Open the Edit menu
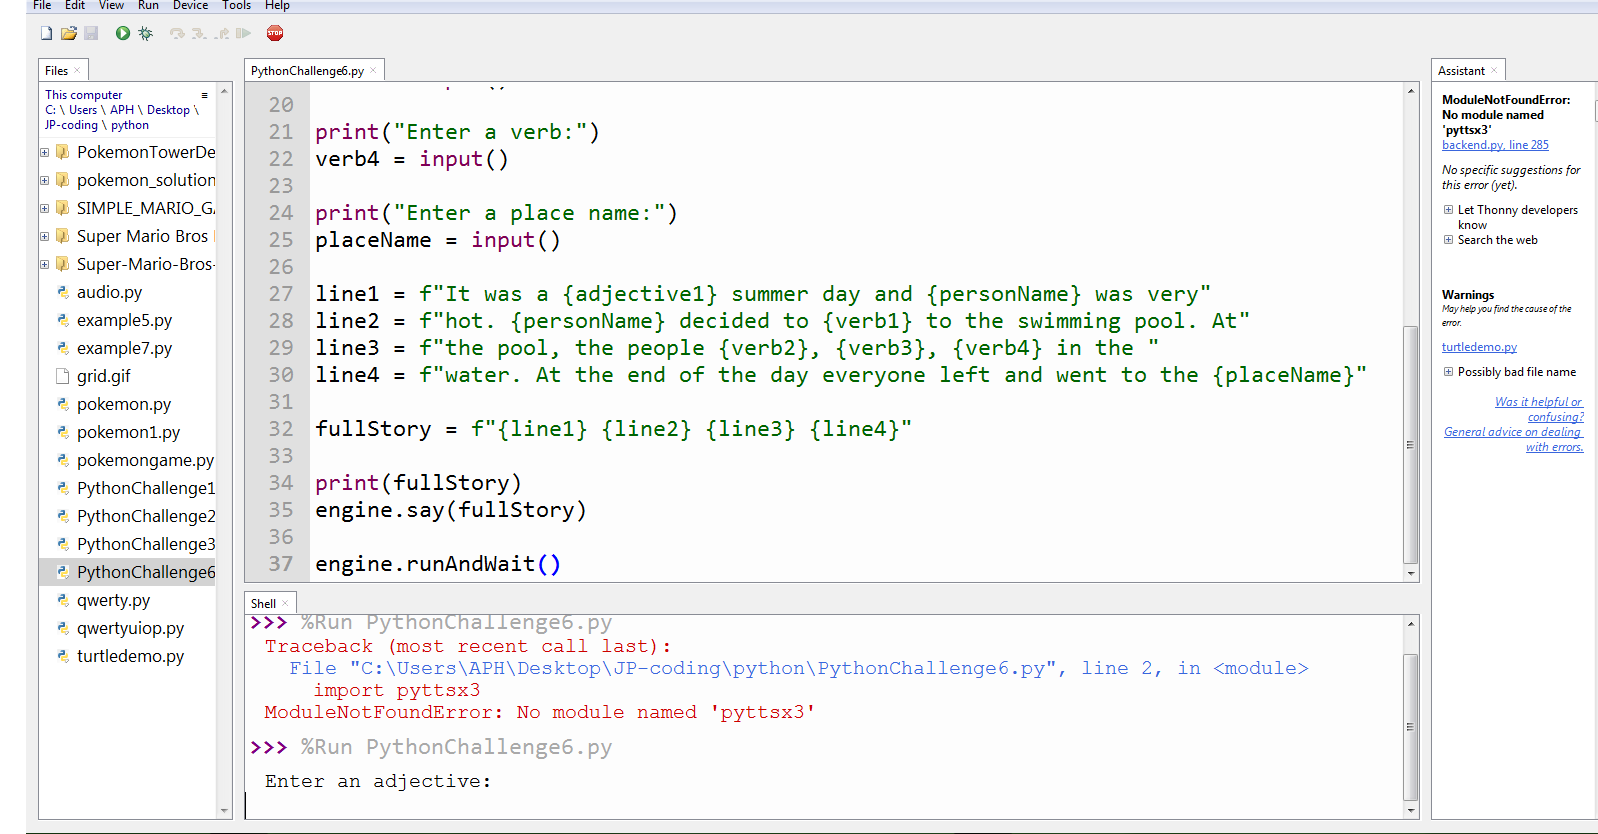The height and width of the screenshot is (834, 1598). 75,5
